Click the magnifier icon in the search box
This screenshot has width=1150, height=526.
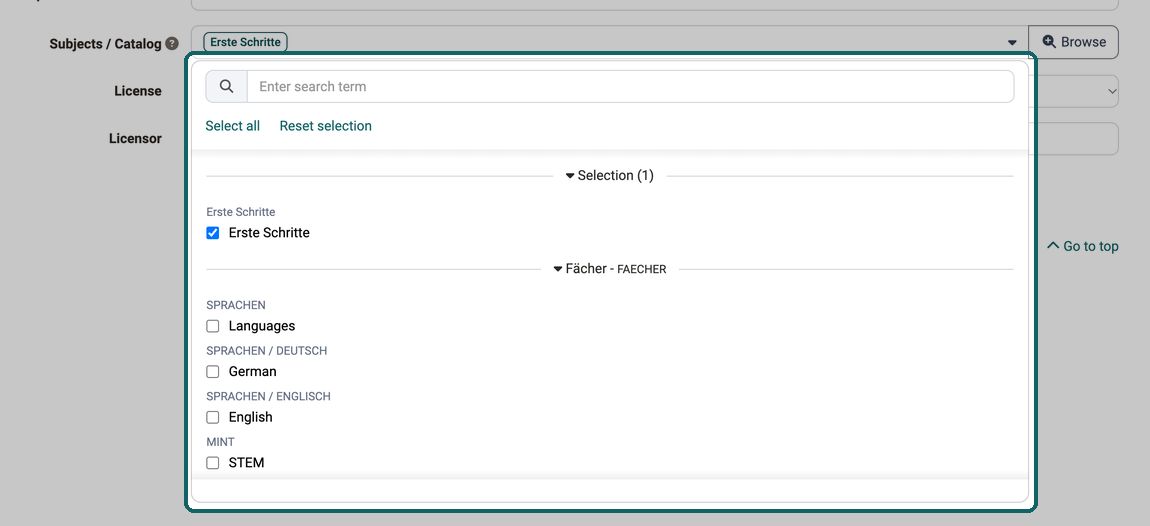(227, 87)
